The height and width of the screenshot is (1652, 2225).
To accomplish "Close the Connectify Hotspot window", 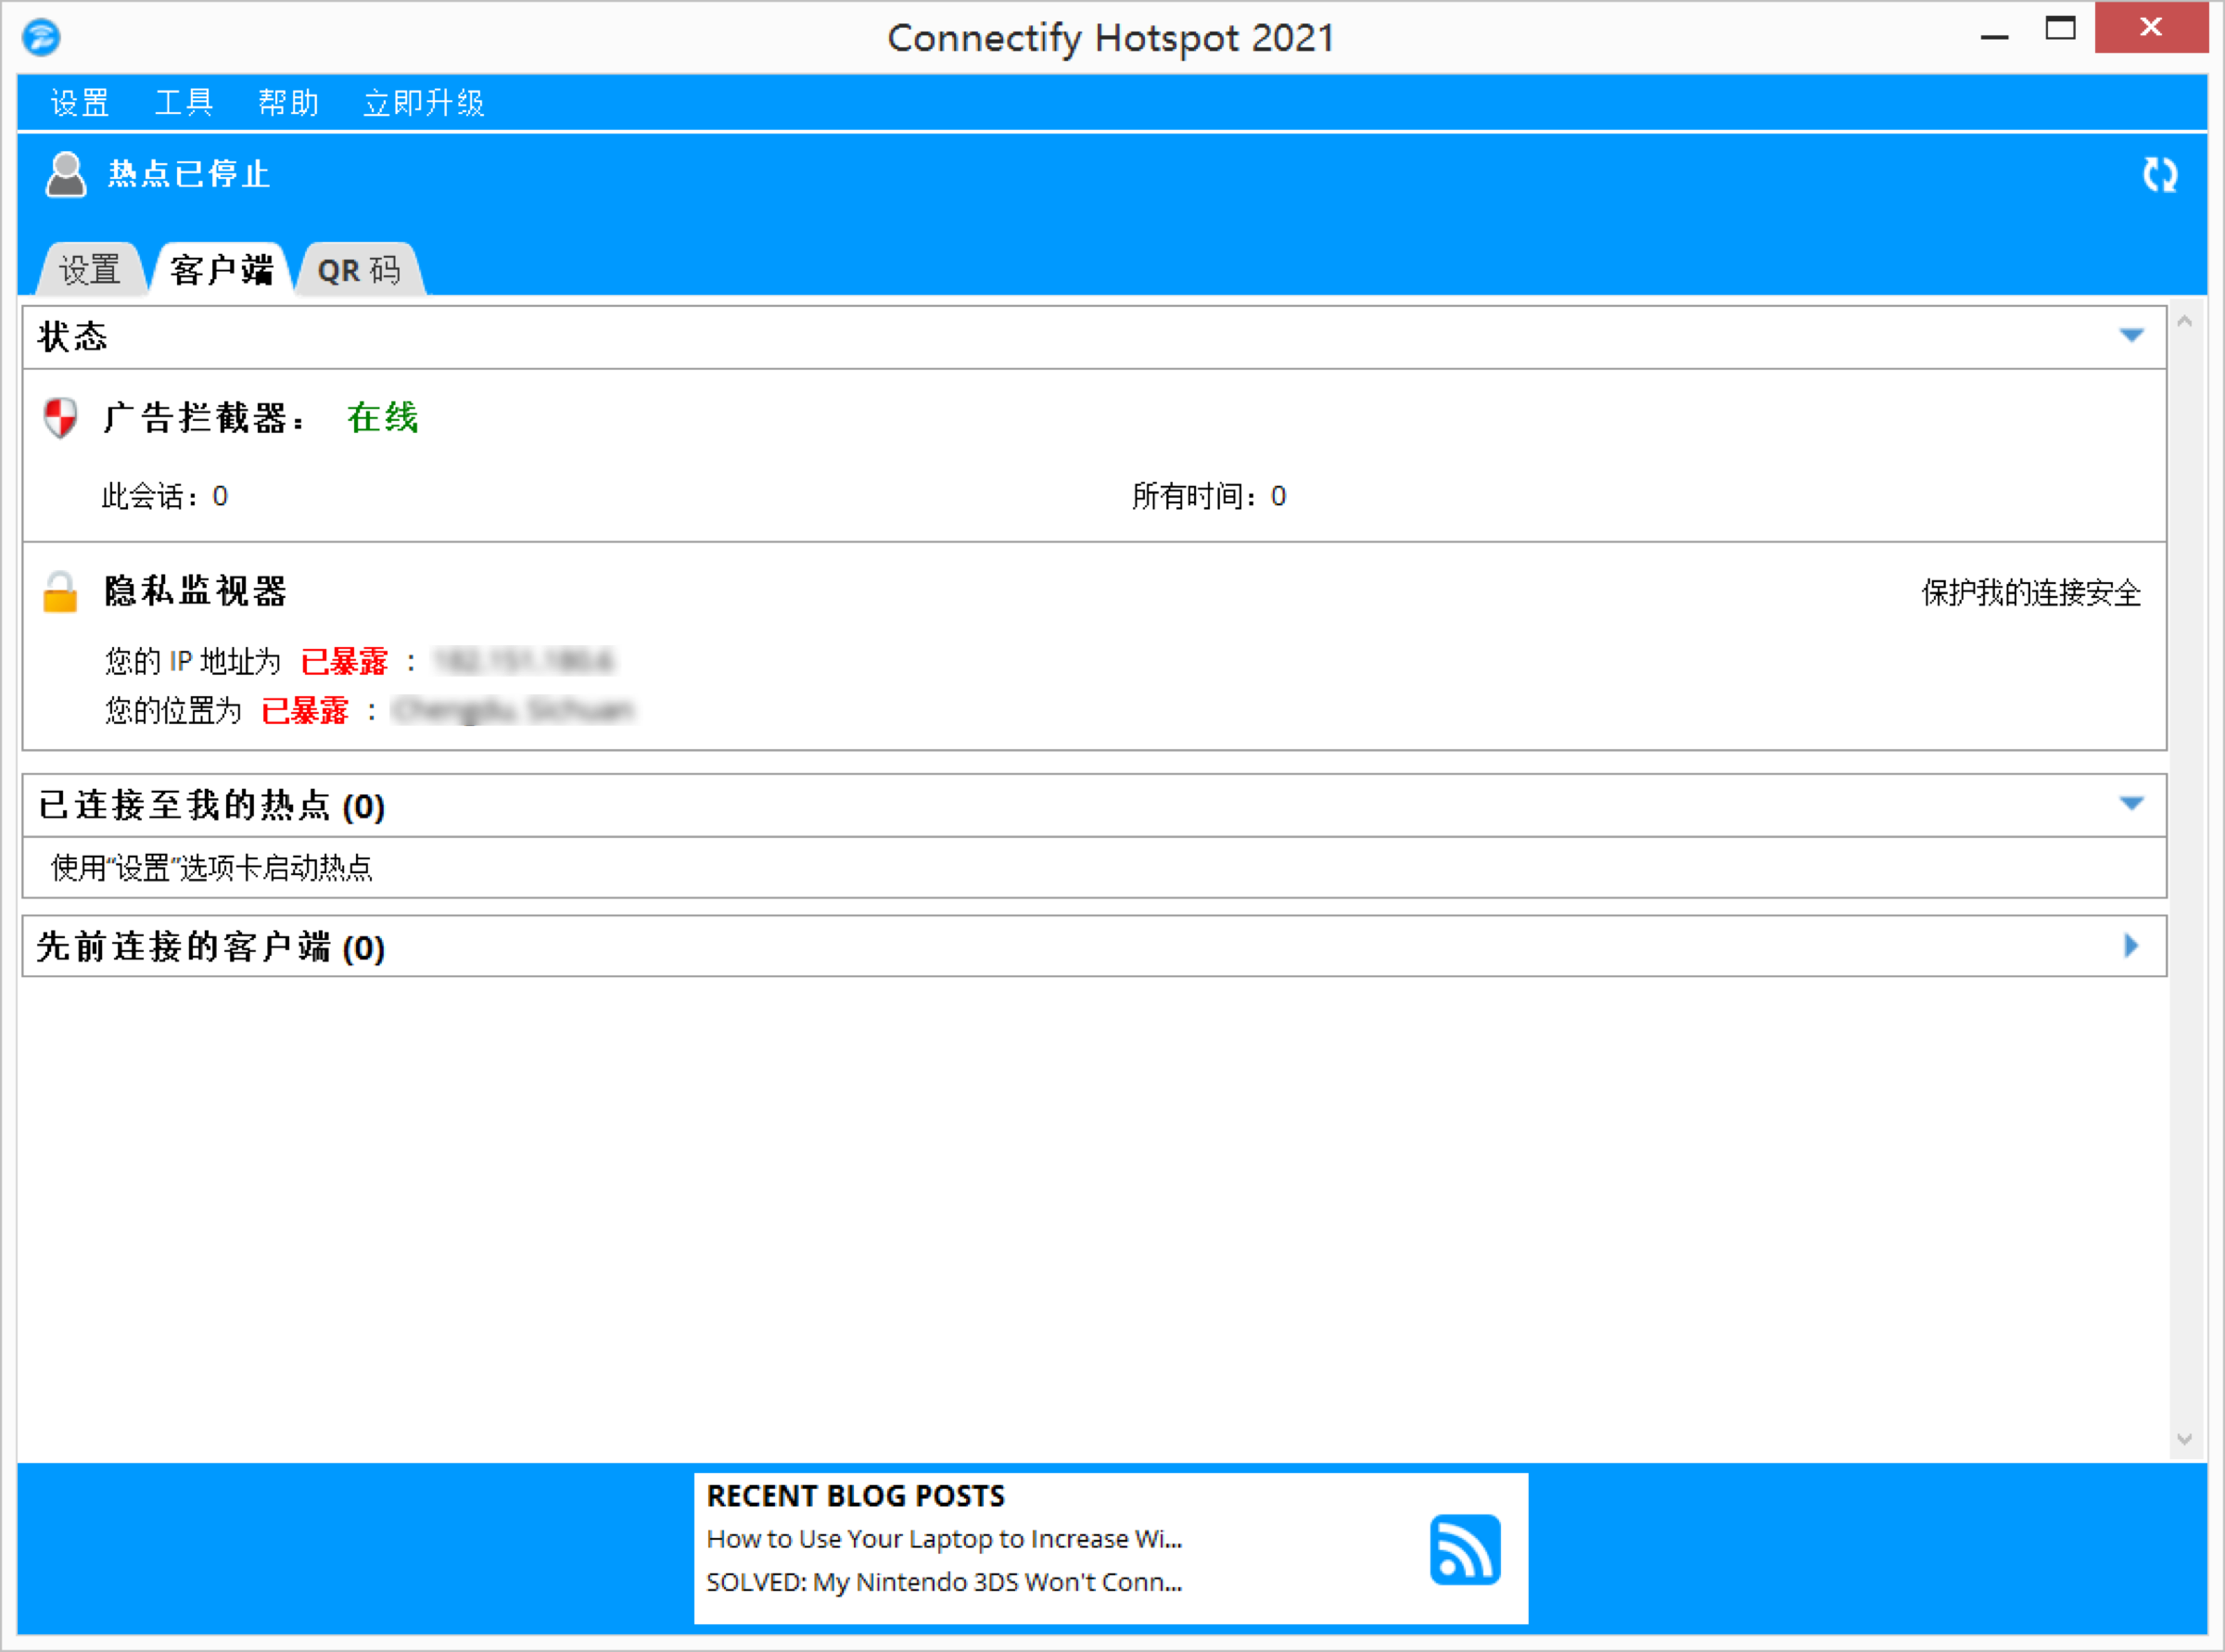I will [2151, 28].
